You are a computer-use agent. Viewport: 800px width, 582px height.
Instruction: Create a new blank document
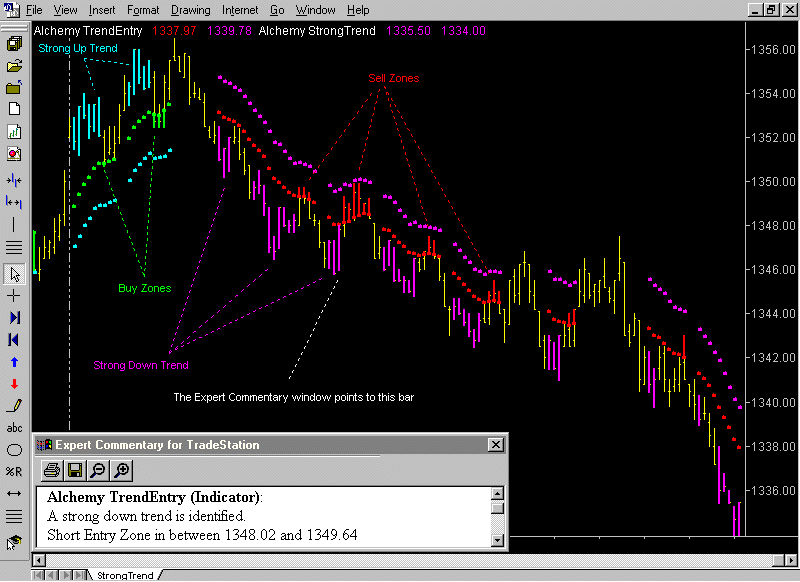coord(14,109)
